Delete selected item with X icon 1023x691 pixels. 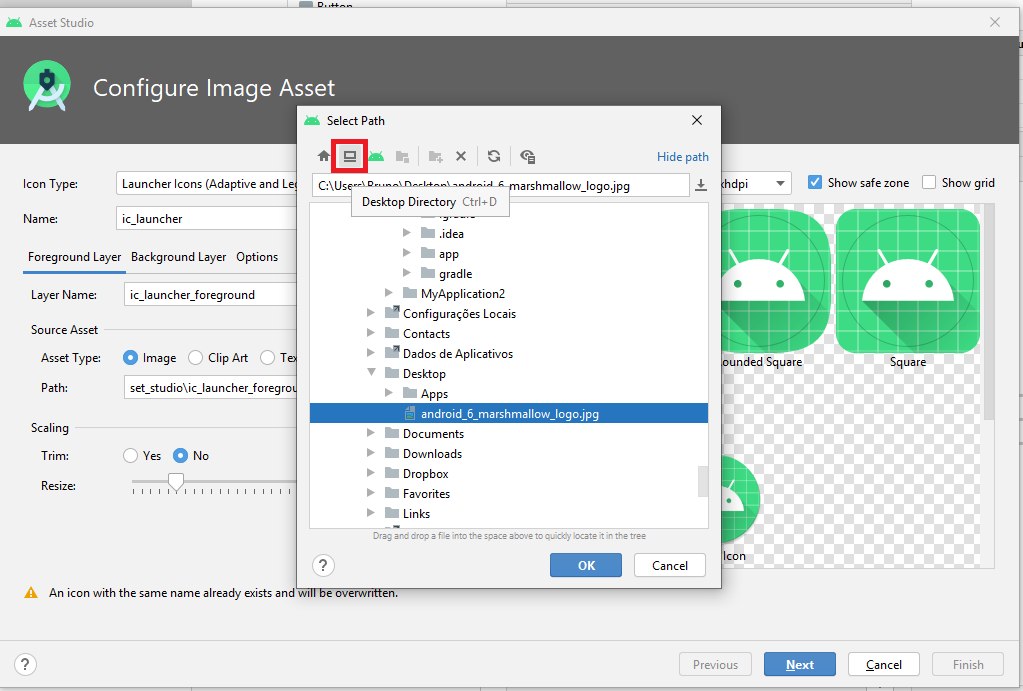(461, 156)
